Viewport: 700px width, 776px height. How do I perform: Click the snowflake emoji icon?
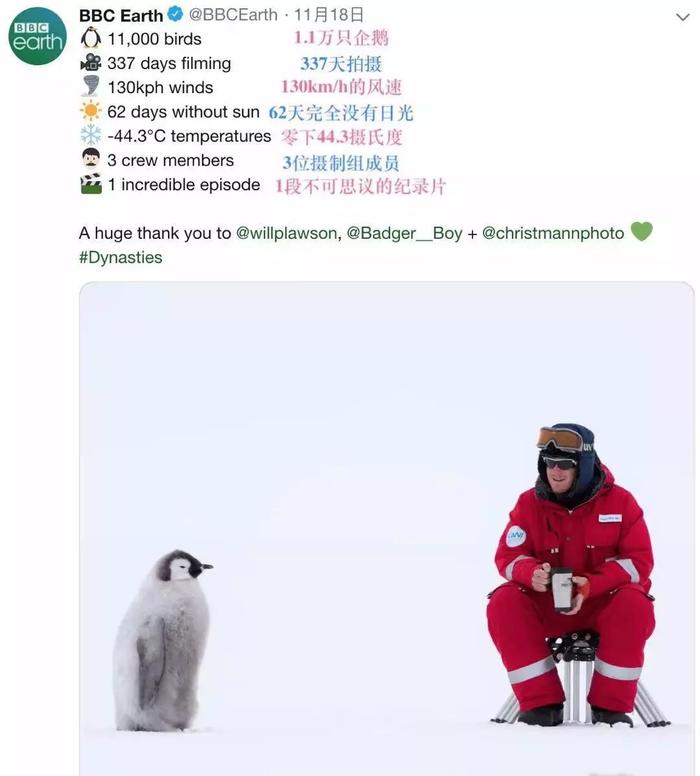click(x=91, y=135)
